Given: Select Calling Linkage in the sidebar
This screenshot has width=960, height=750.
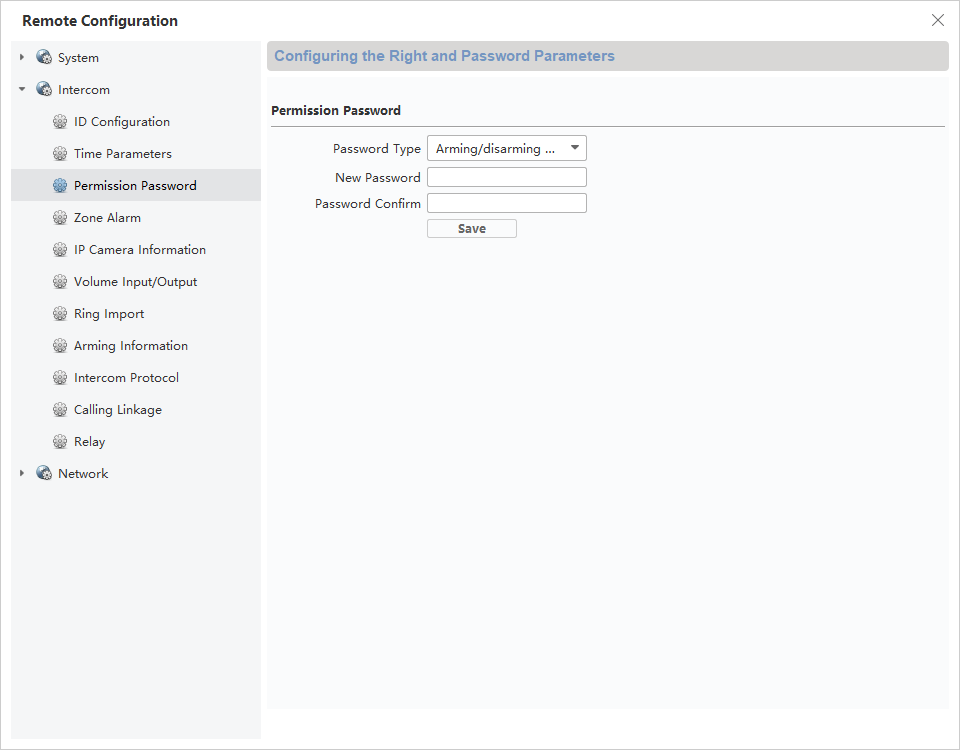Looking at the screenshot, I should tap(117, 410).
